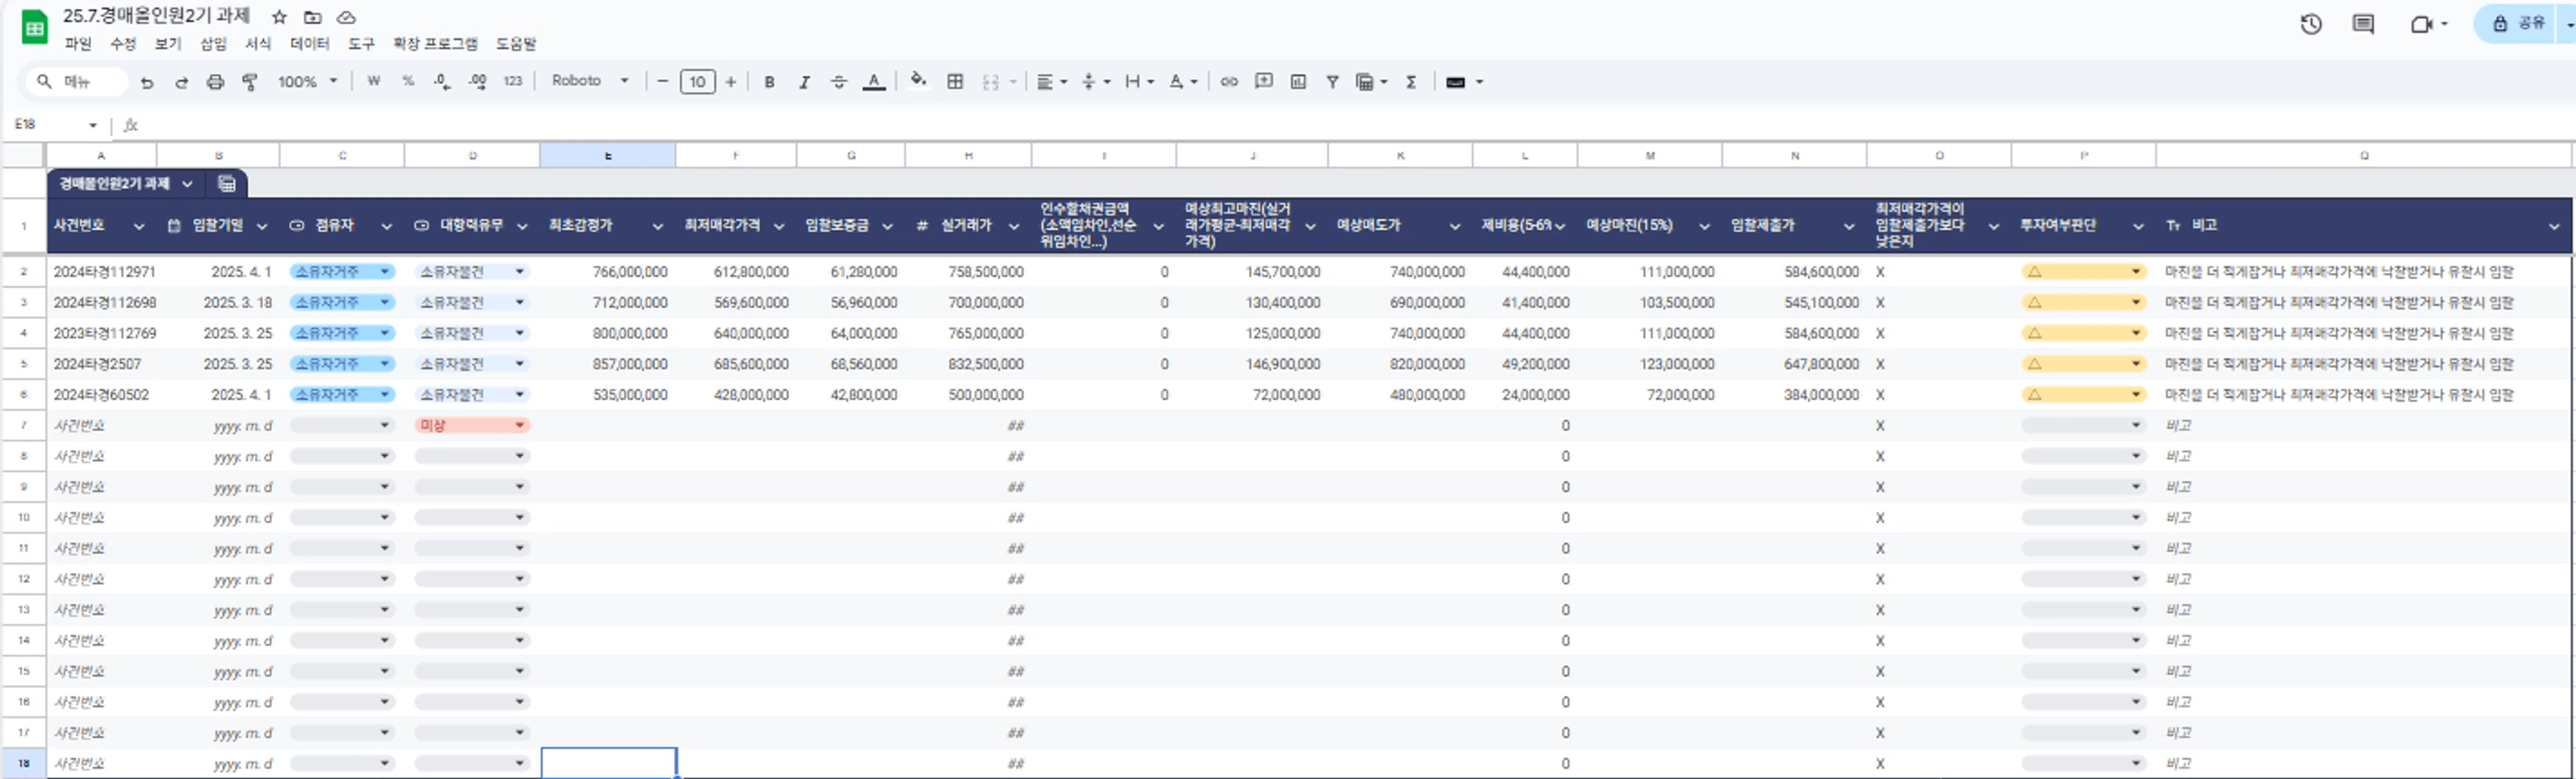Insert a chart
Screen dimensions: 2576x779
[x=1298, y=82]
